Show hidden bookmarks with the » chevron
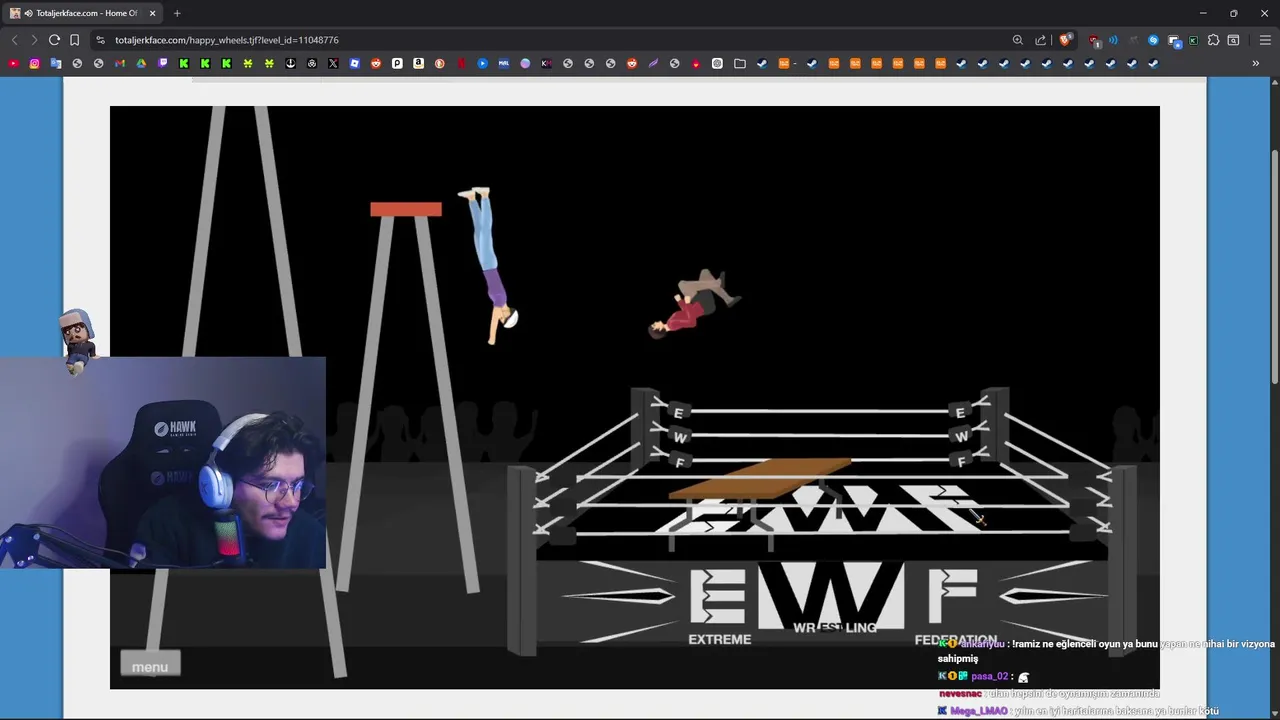1280x720 pixels. coord(1255,63)
